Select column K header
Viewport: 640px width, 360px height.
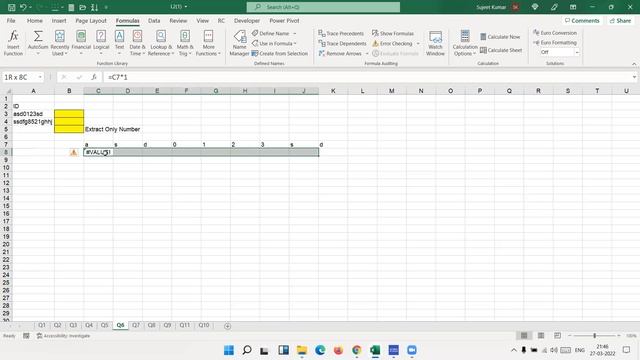coord(333,91)
